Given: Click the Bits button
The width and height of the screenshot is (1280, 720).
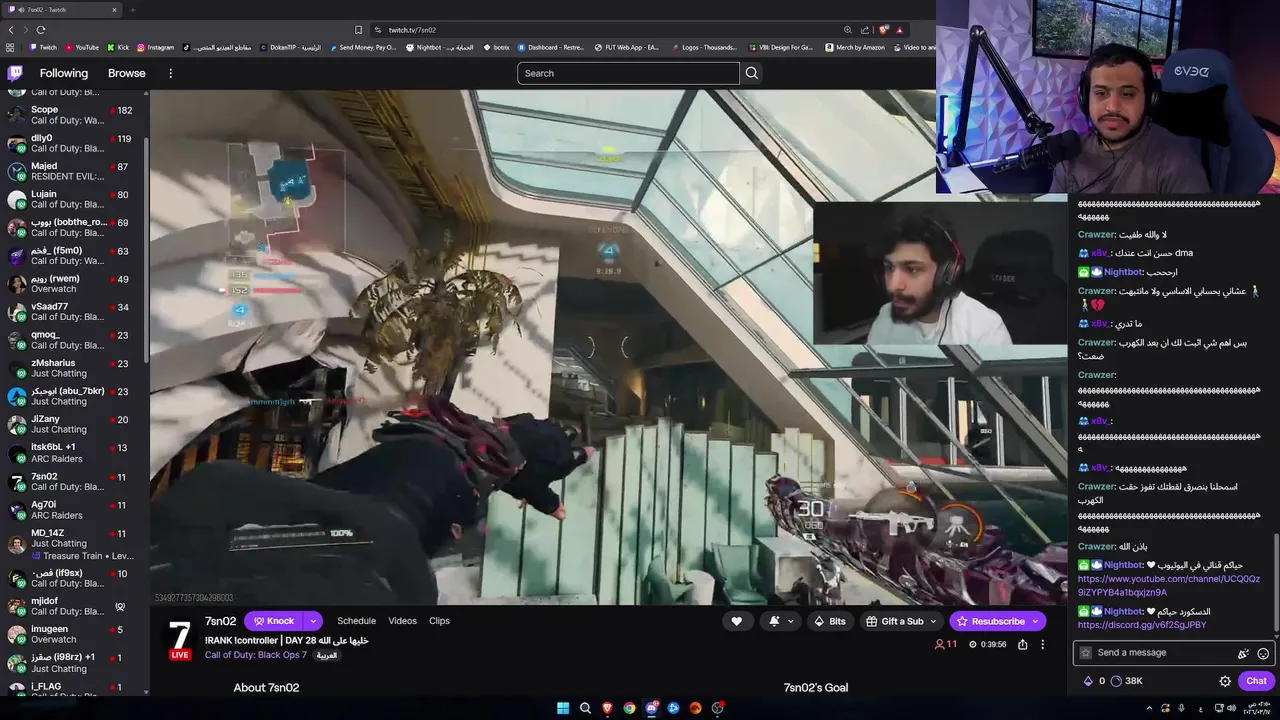Looking at the screenshot, I should point(829,621).
